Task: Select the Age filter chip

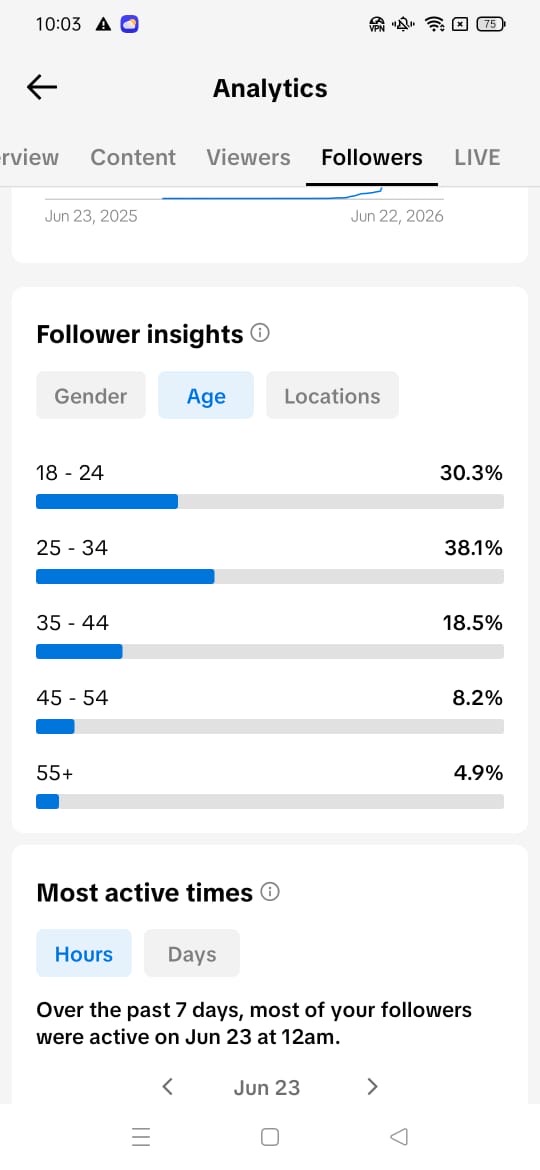Action: (x=206, y=395)
